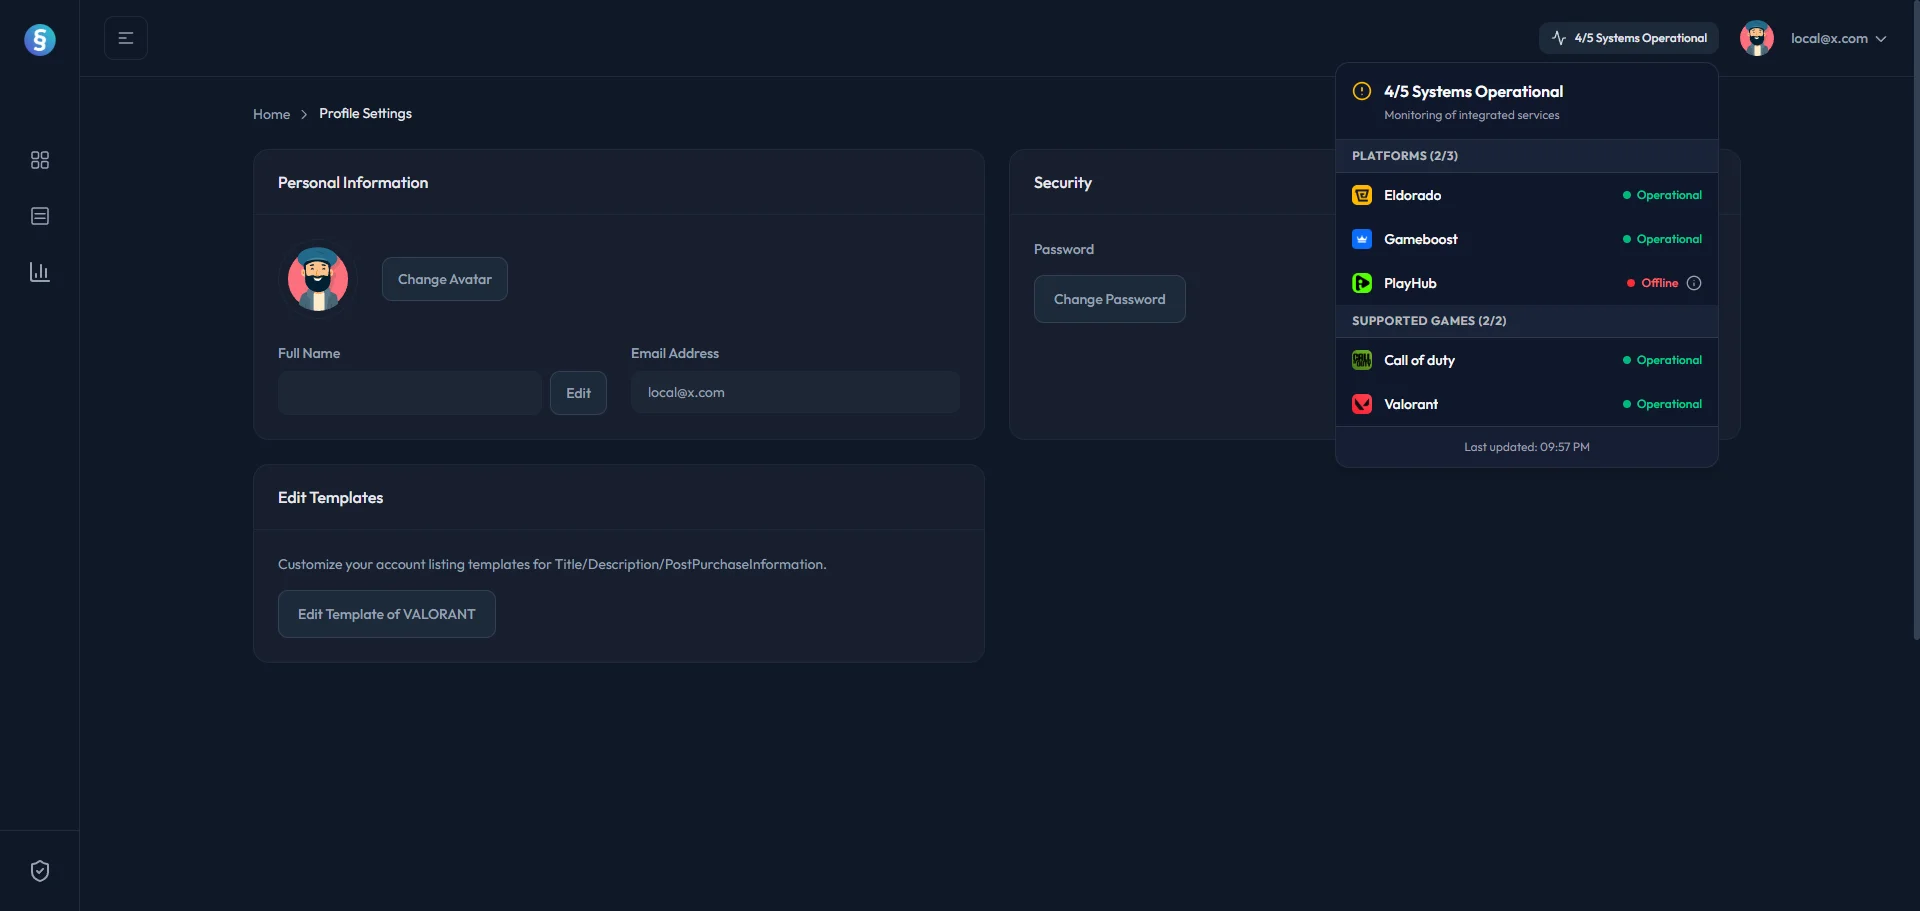Screen dimensions: 1920x911
Task: Open the listings icon in sidebar
Action: 40,216
